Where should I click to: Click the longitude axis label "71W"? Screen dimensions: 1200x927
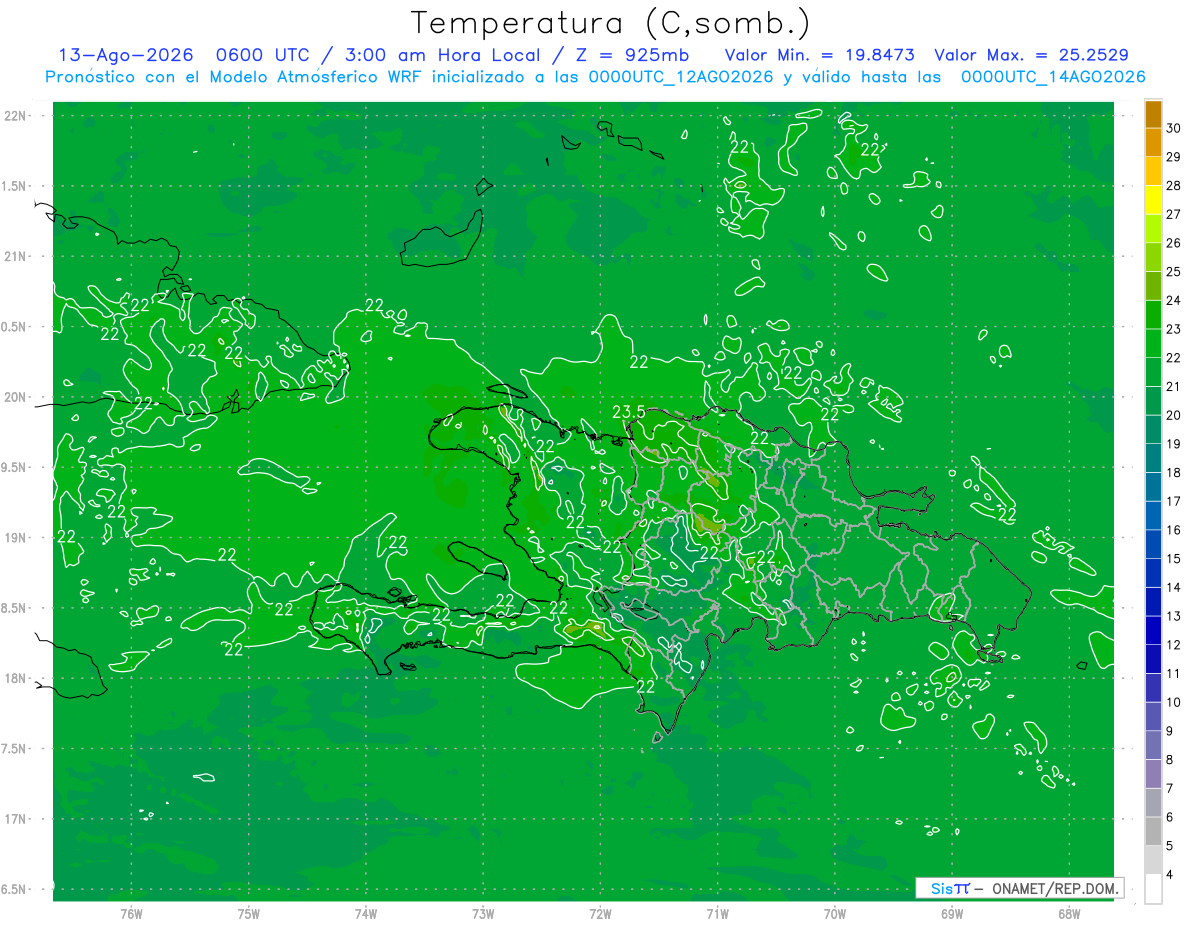pyautogui.click(x=717, y=913)
